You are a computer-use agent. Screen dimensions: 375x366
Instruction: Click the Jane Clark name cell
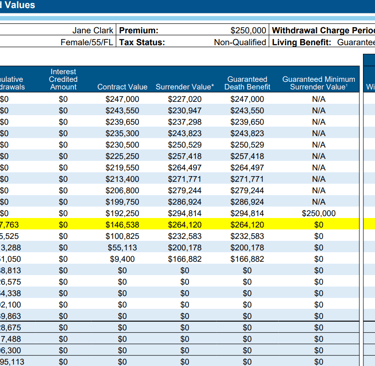click(93, 31)
